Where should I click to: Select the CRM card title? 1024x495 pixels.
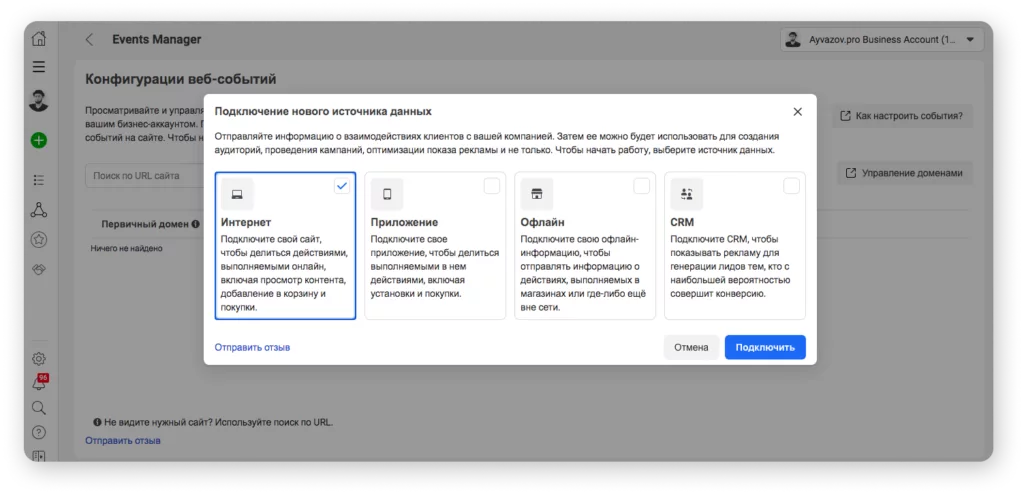pos(682,222)
